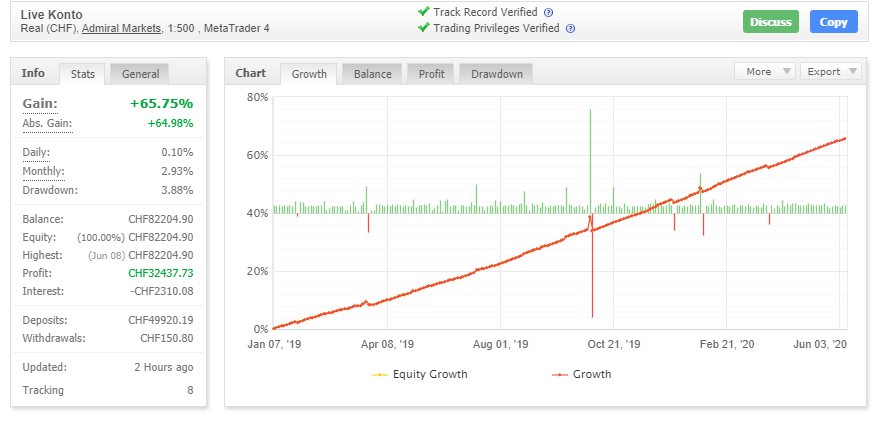
Task: Open the Export dropdown menu
Action: click(832, 72)
